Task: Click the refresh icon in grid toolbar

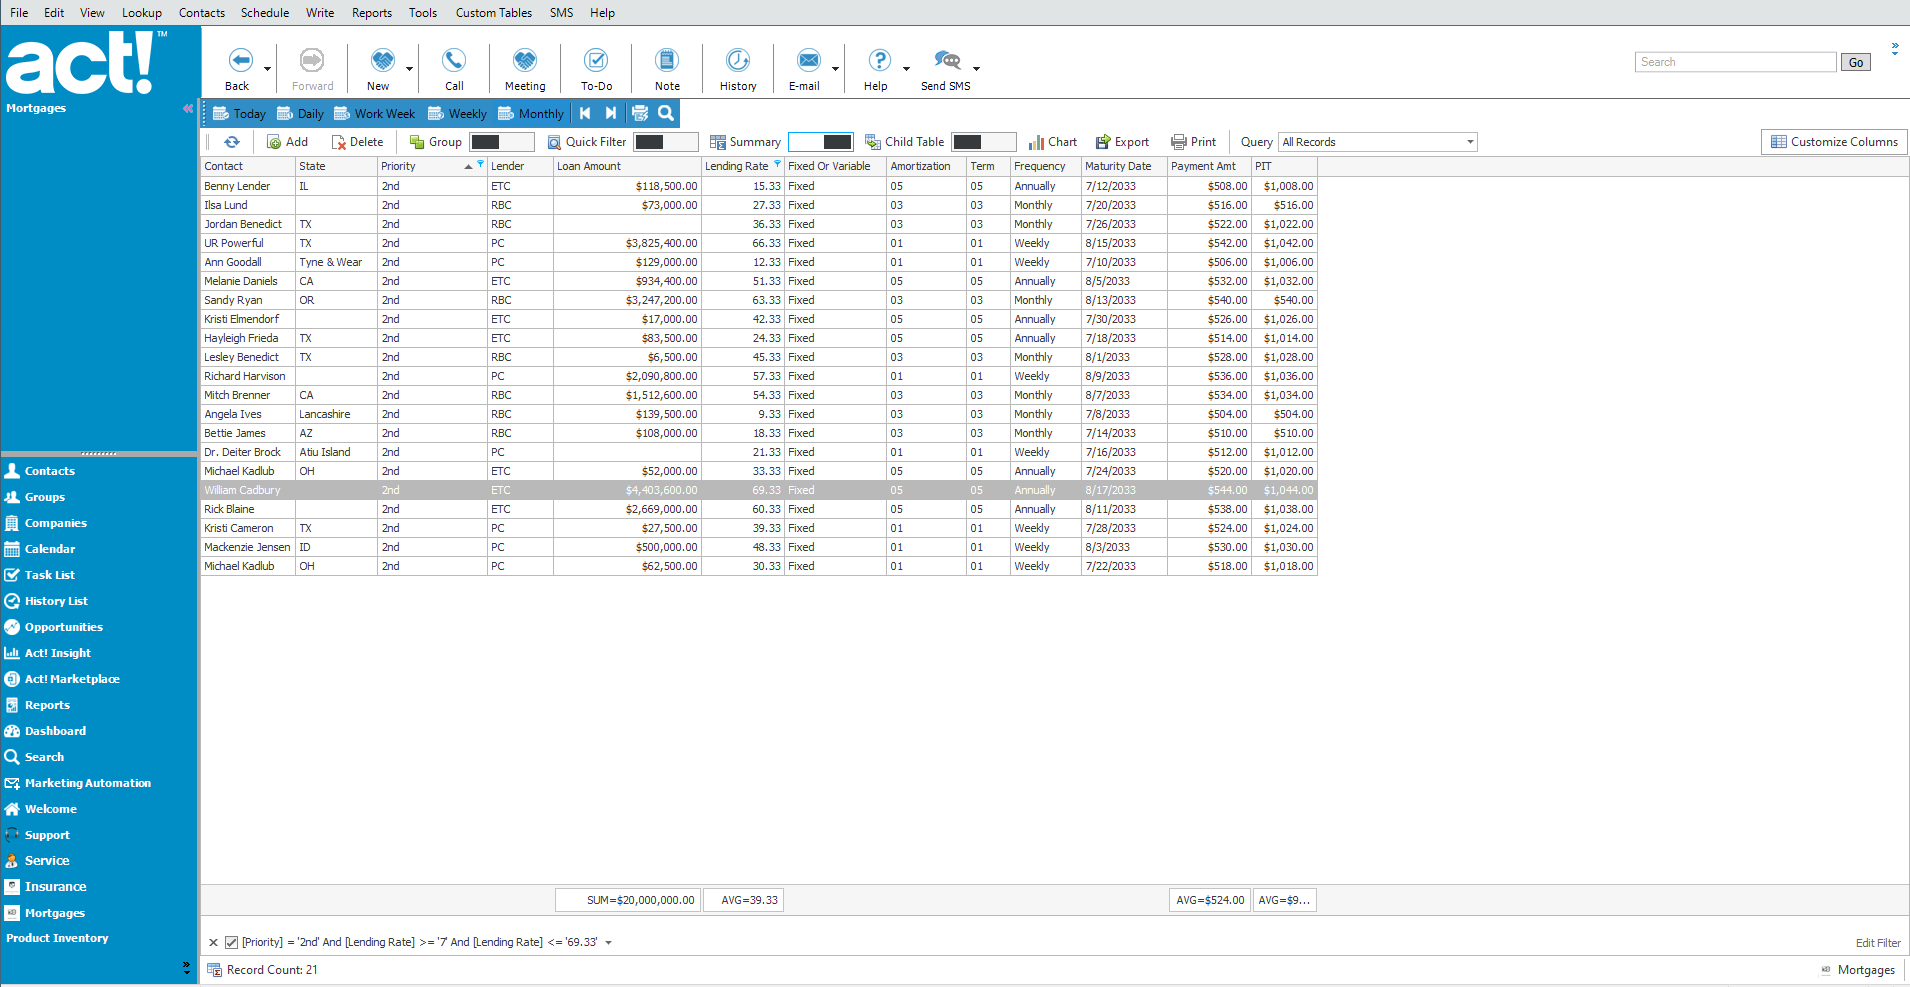Action: 232,142
